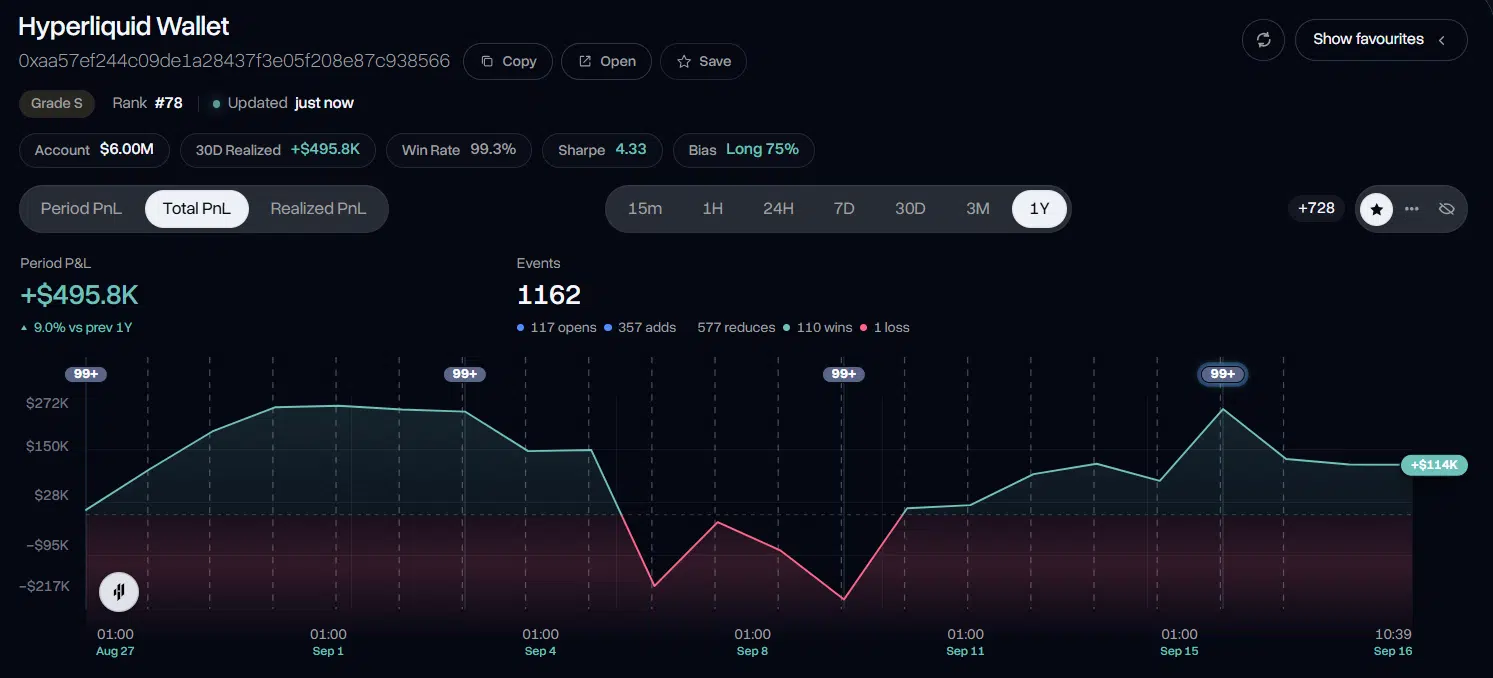Click the 117 opens legend item

point(557,327)
